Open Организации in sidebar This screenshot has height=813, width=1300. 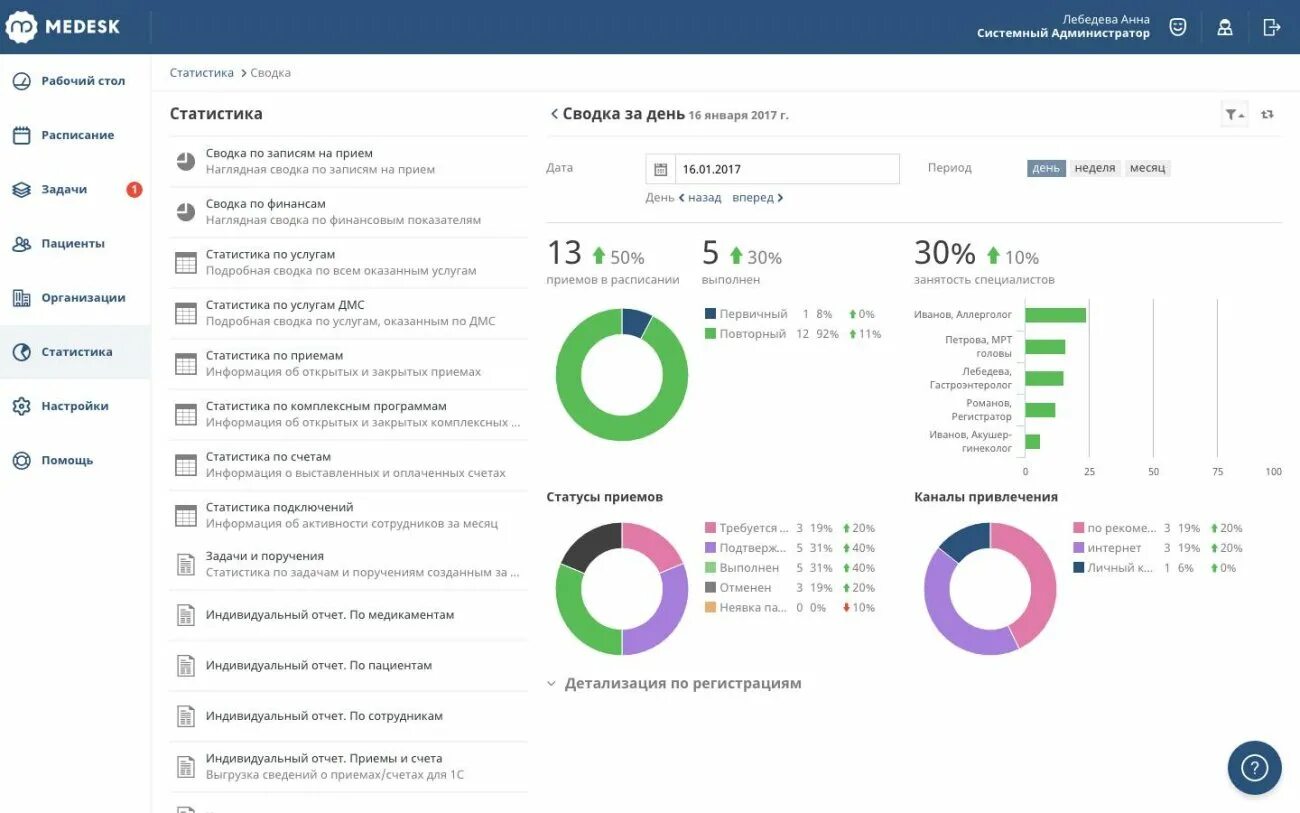pos(75,298)
